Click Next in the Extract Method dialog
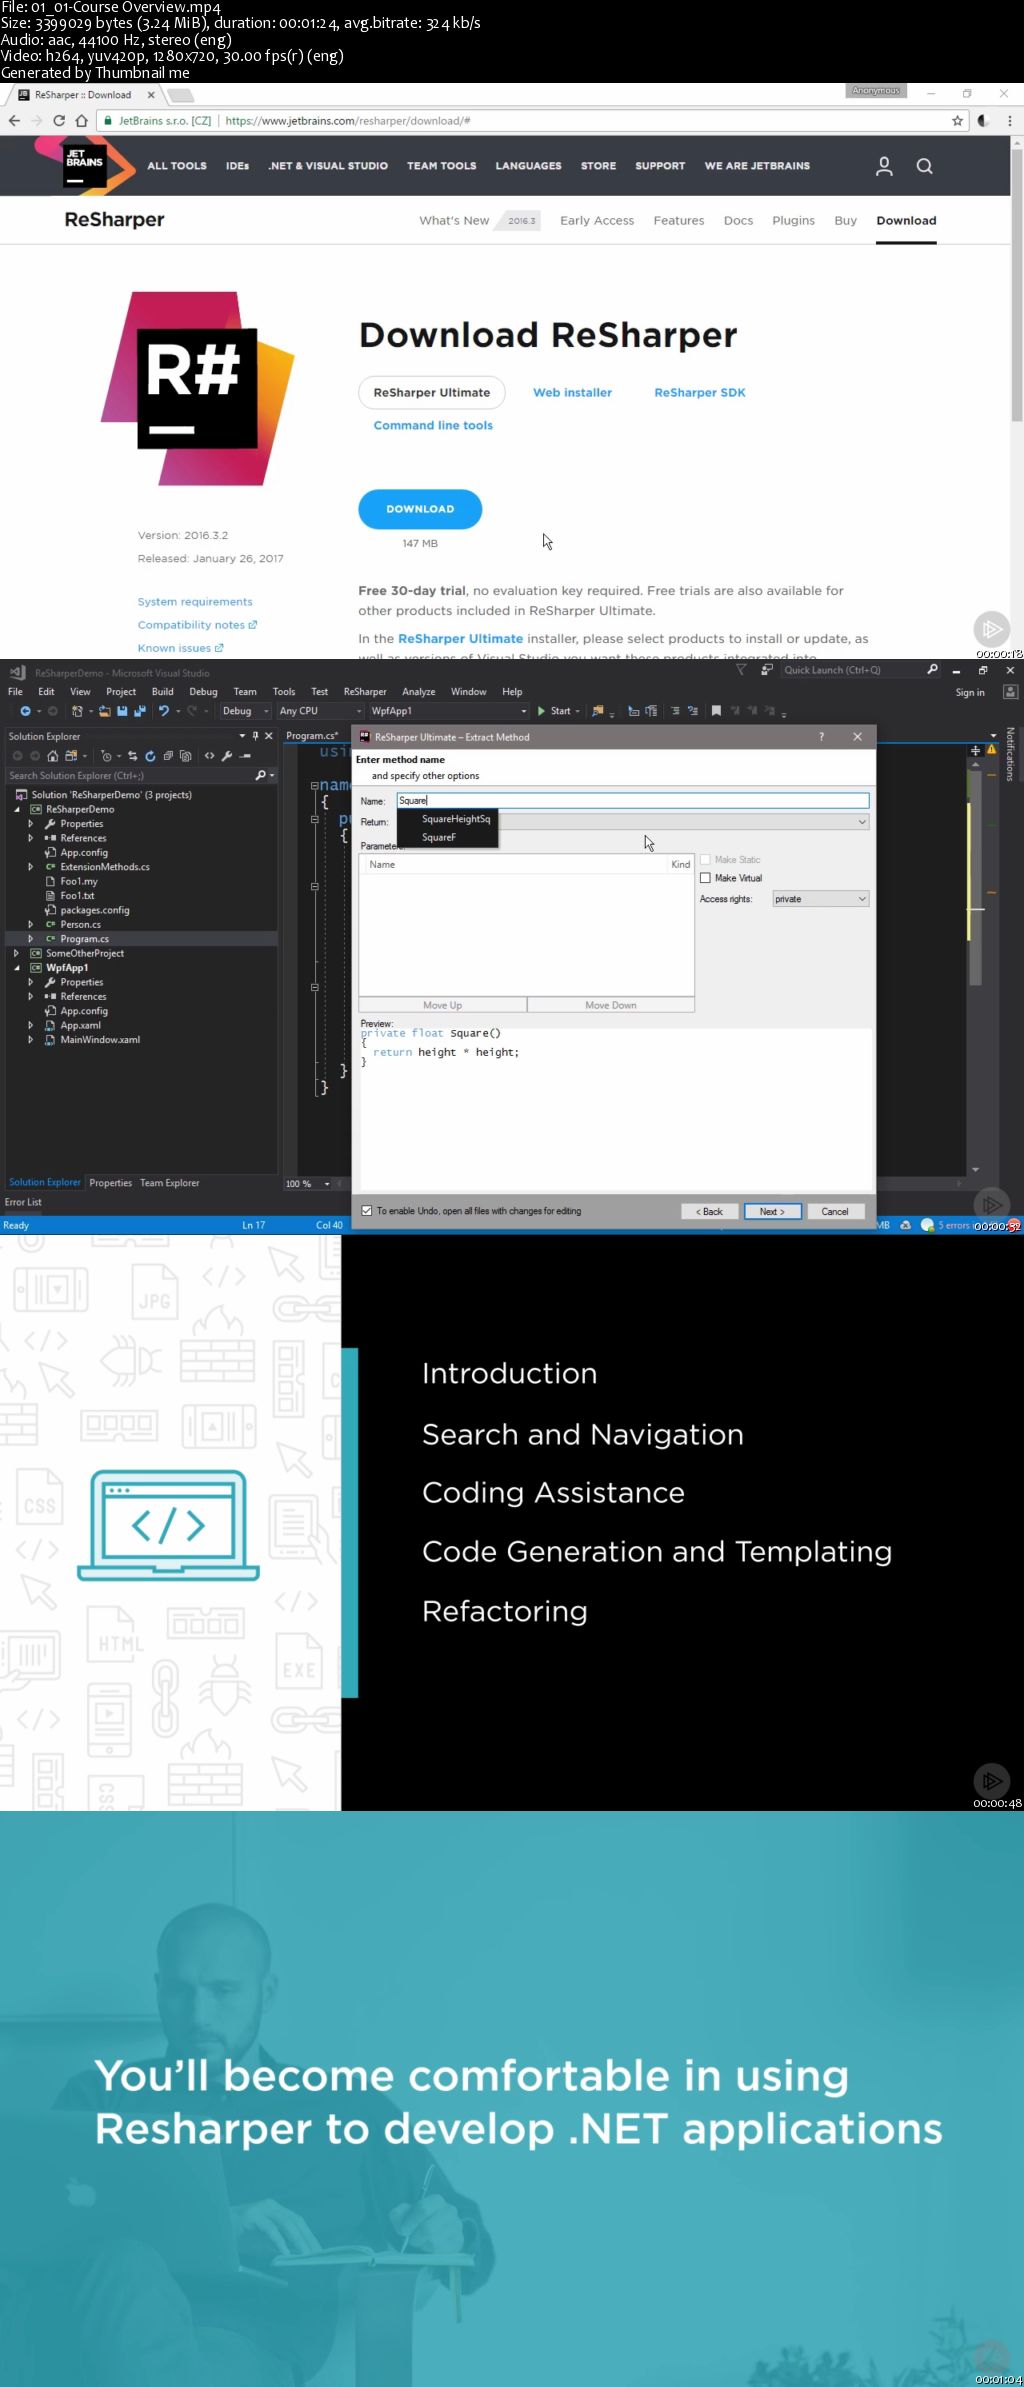This screenshot has height=2387, width=1024. pyautogui.click(x=772, y=1211)
